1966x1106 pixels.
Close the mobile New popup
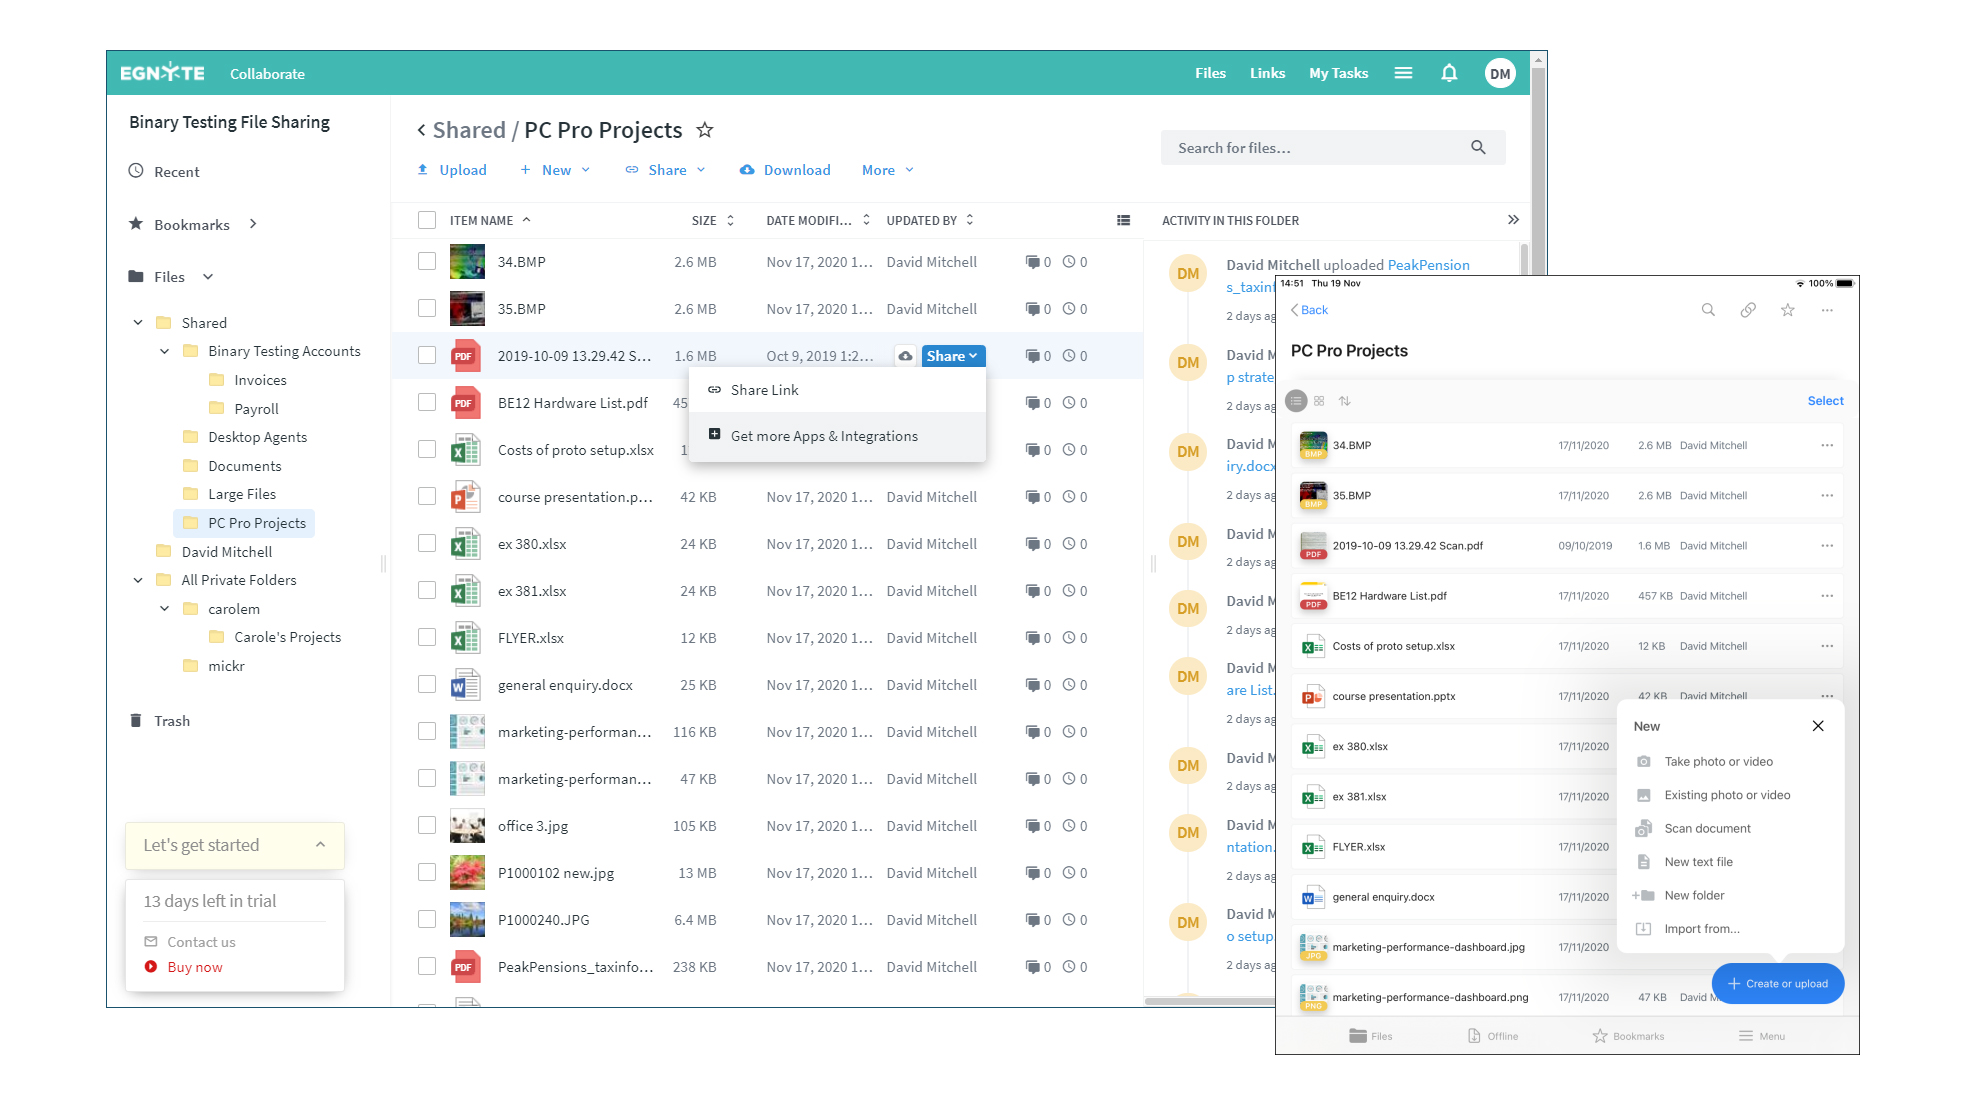1818,726
